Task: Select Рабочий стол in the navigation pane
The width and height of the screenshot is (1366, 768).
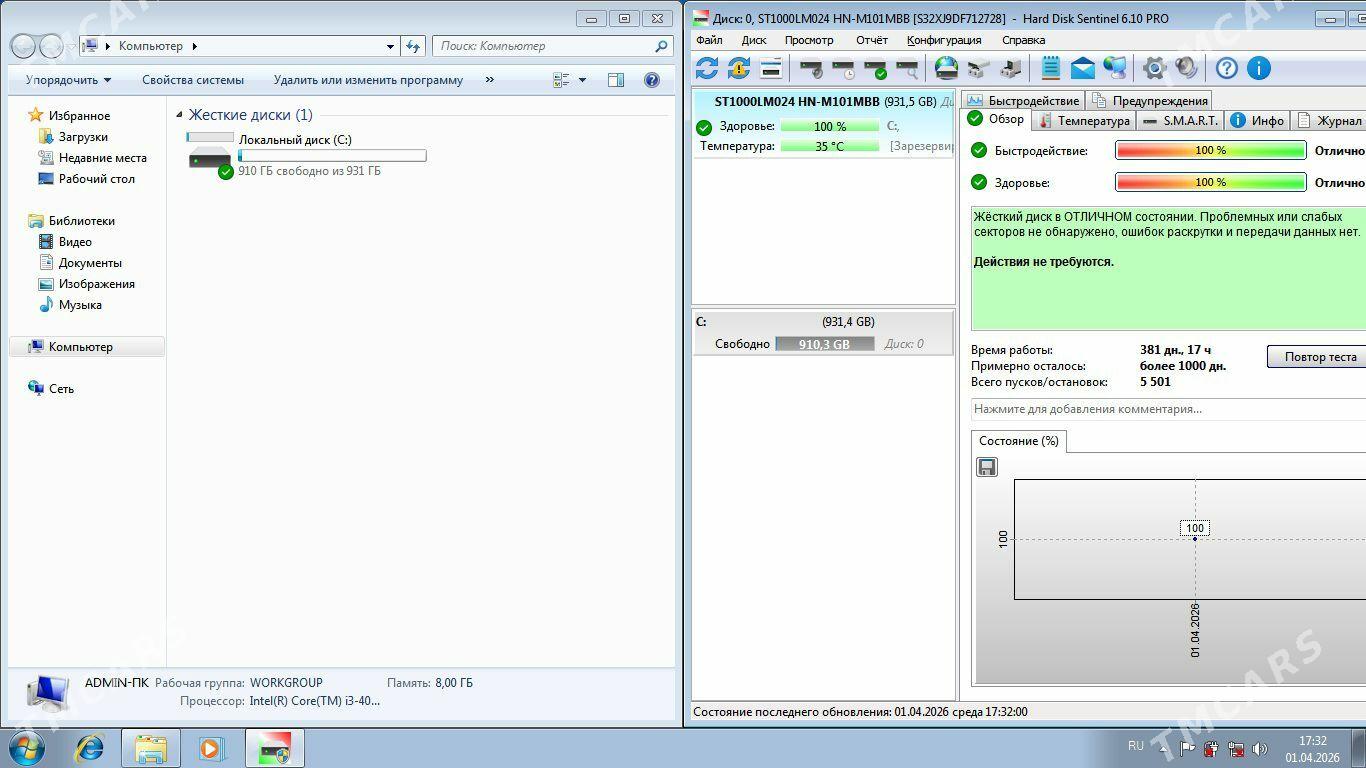Action: 96,179
